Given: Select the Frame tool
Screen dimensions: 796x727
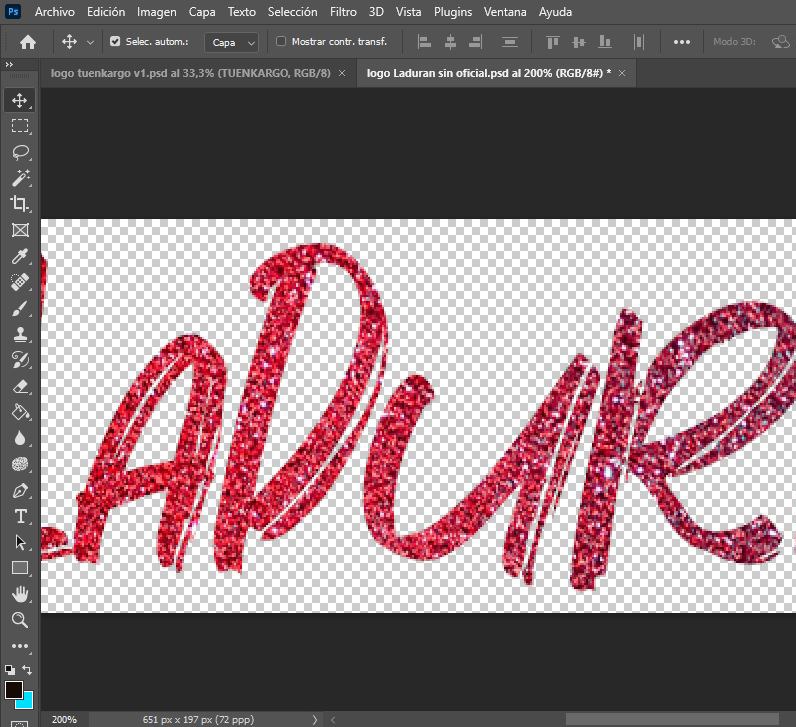Looking at the screenshot, I should coord(20,230).
